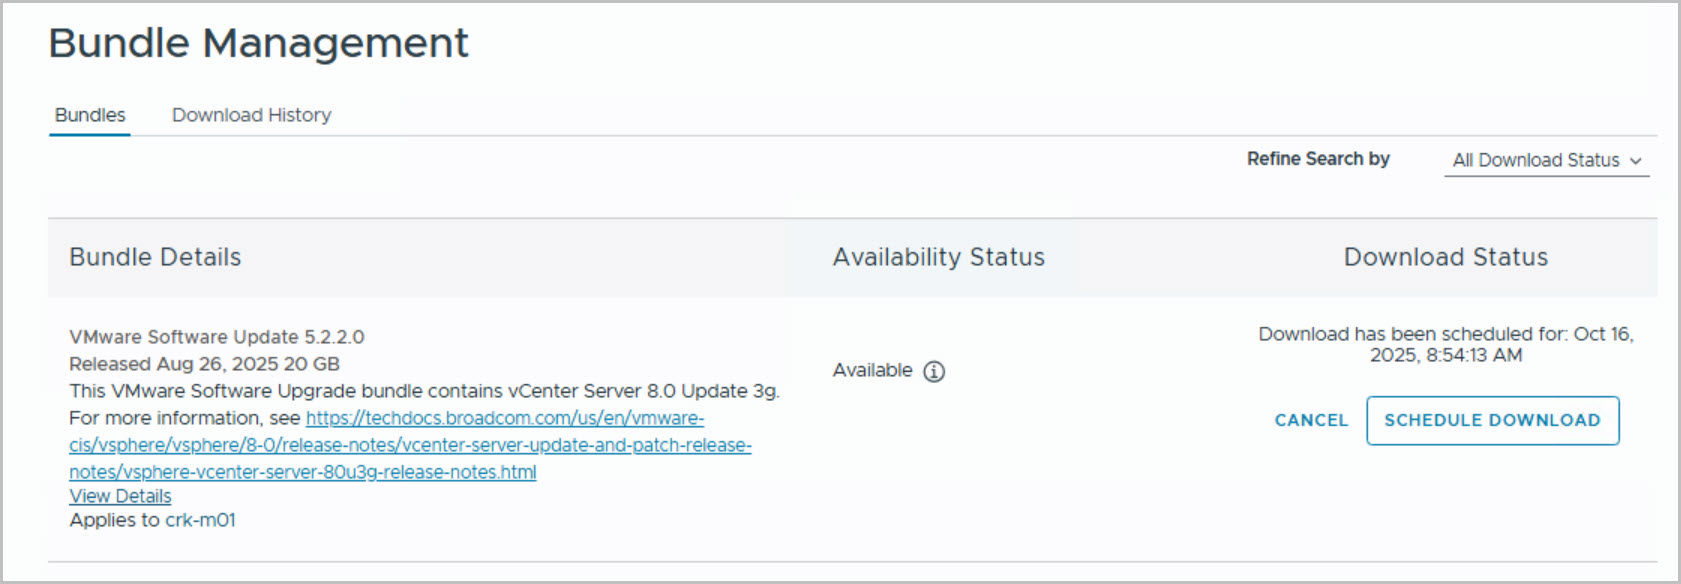Click the Download Status column header

pyautogui.click(x=1445, y=257)
